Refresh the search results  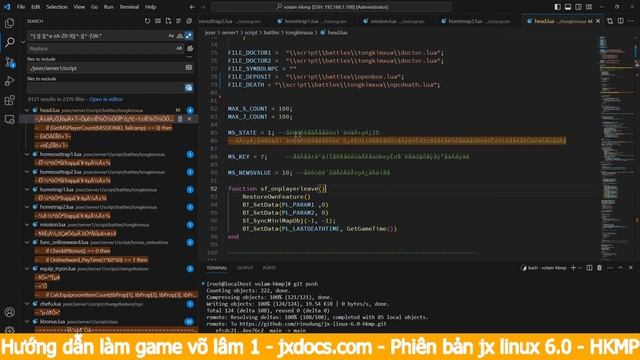147,21
